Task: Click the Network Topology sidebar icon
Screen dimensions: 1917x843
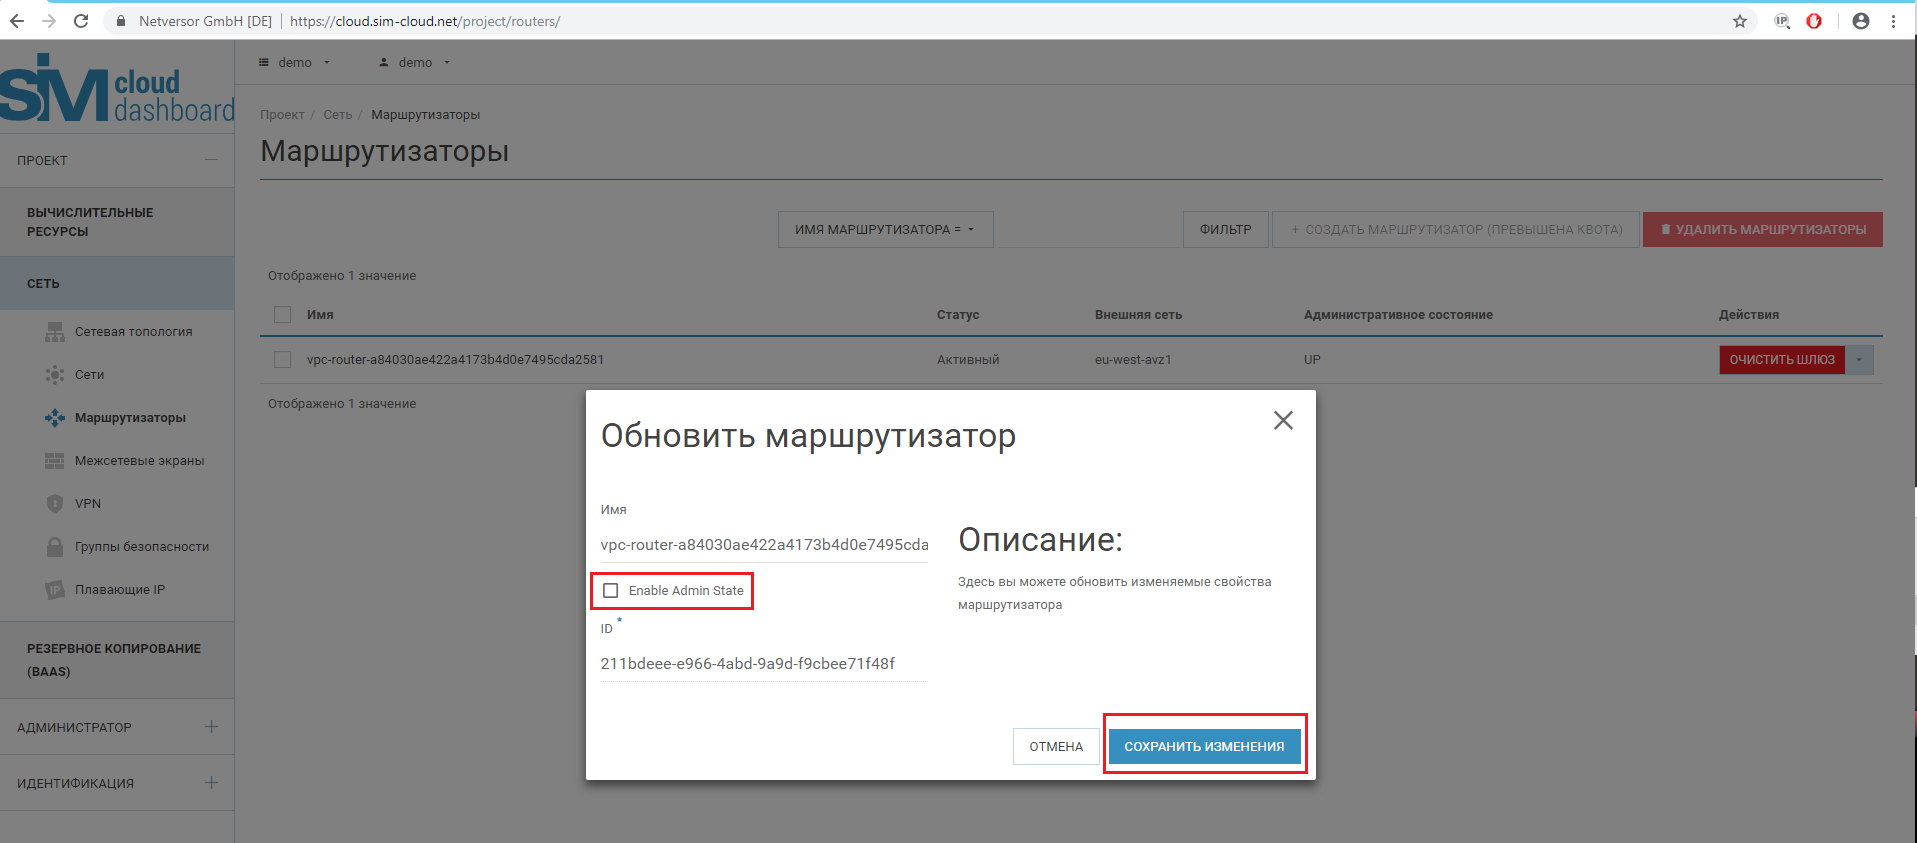Action: coord(55,332)
